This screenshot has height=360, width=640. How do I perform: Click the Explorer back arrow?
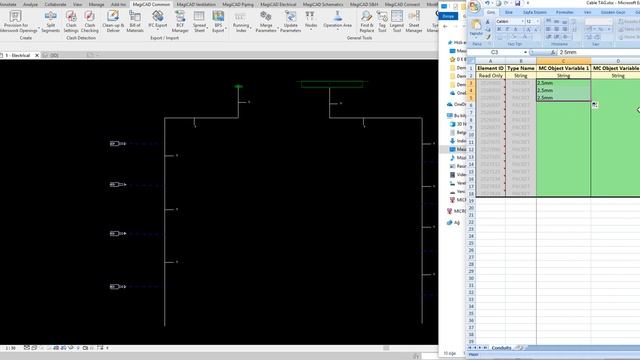coord(445,27)
